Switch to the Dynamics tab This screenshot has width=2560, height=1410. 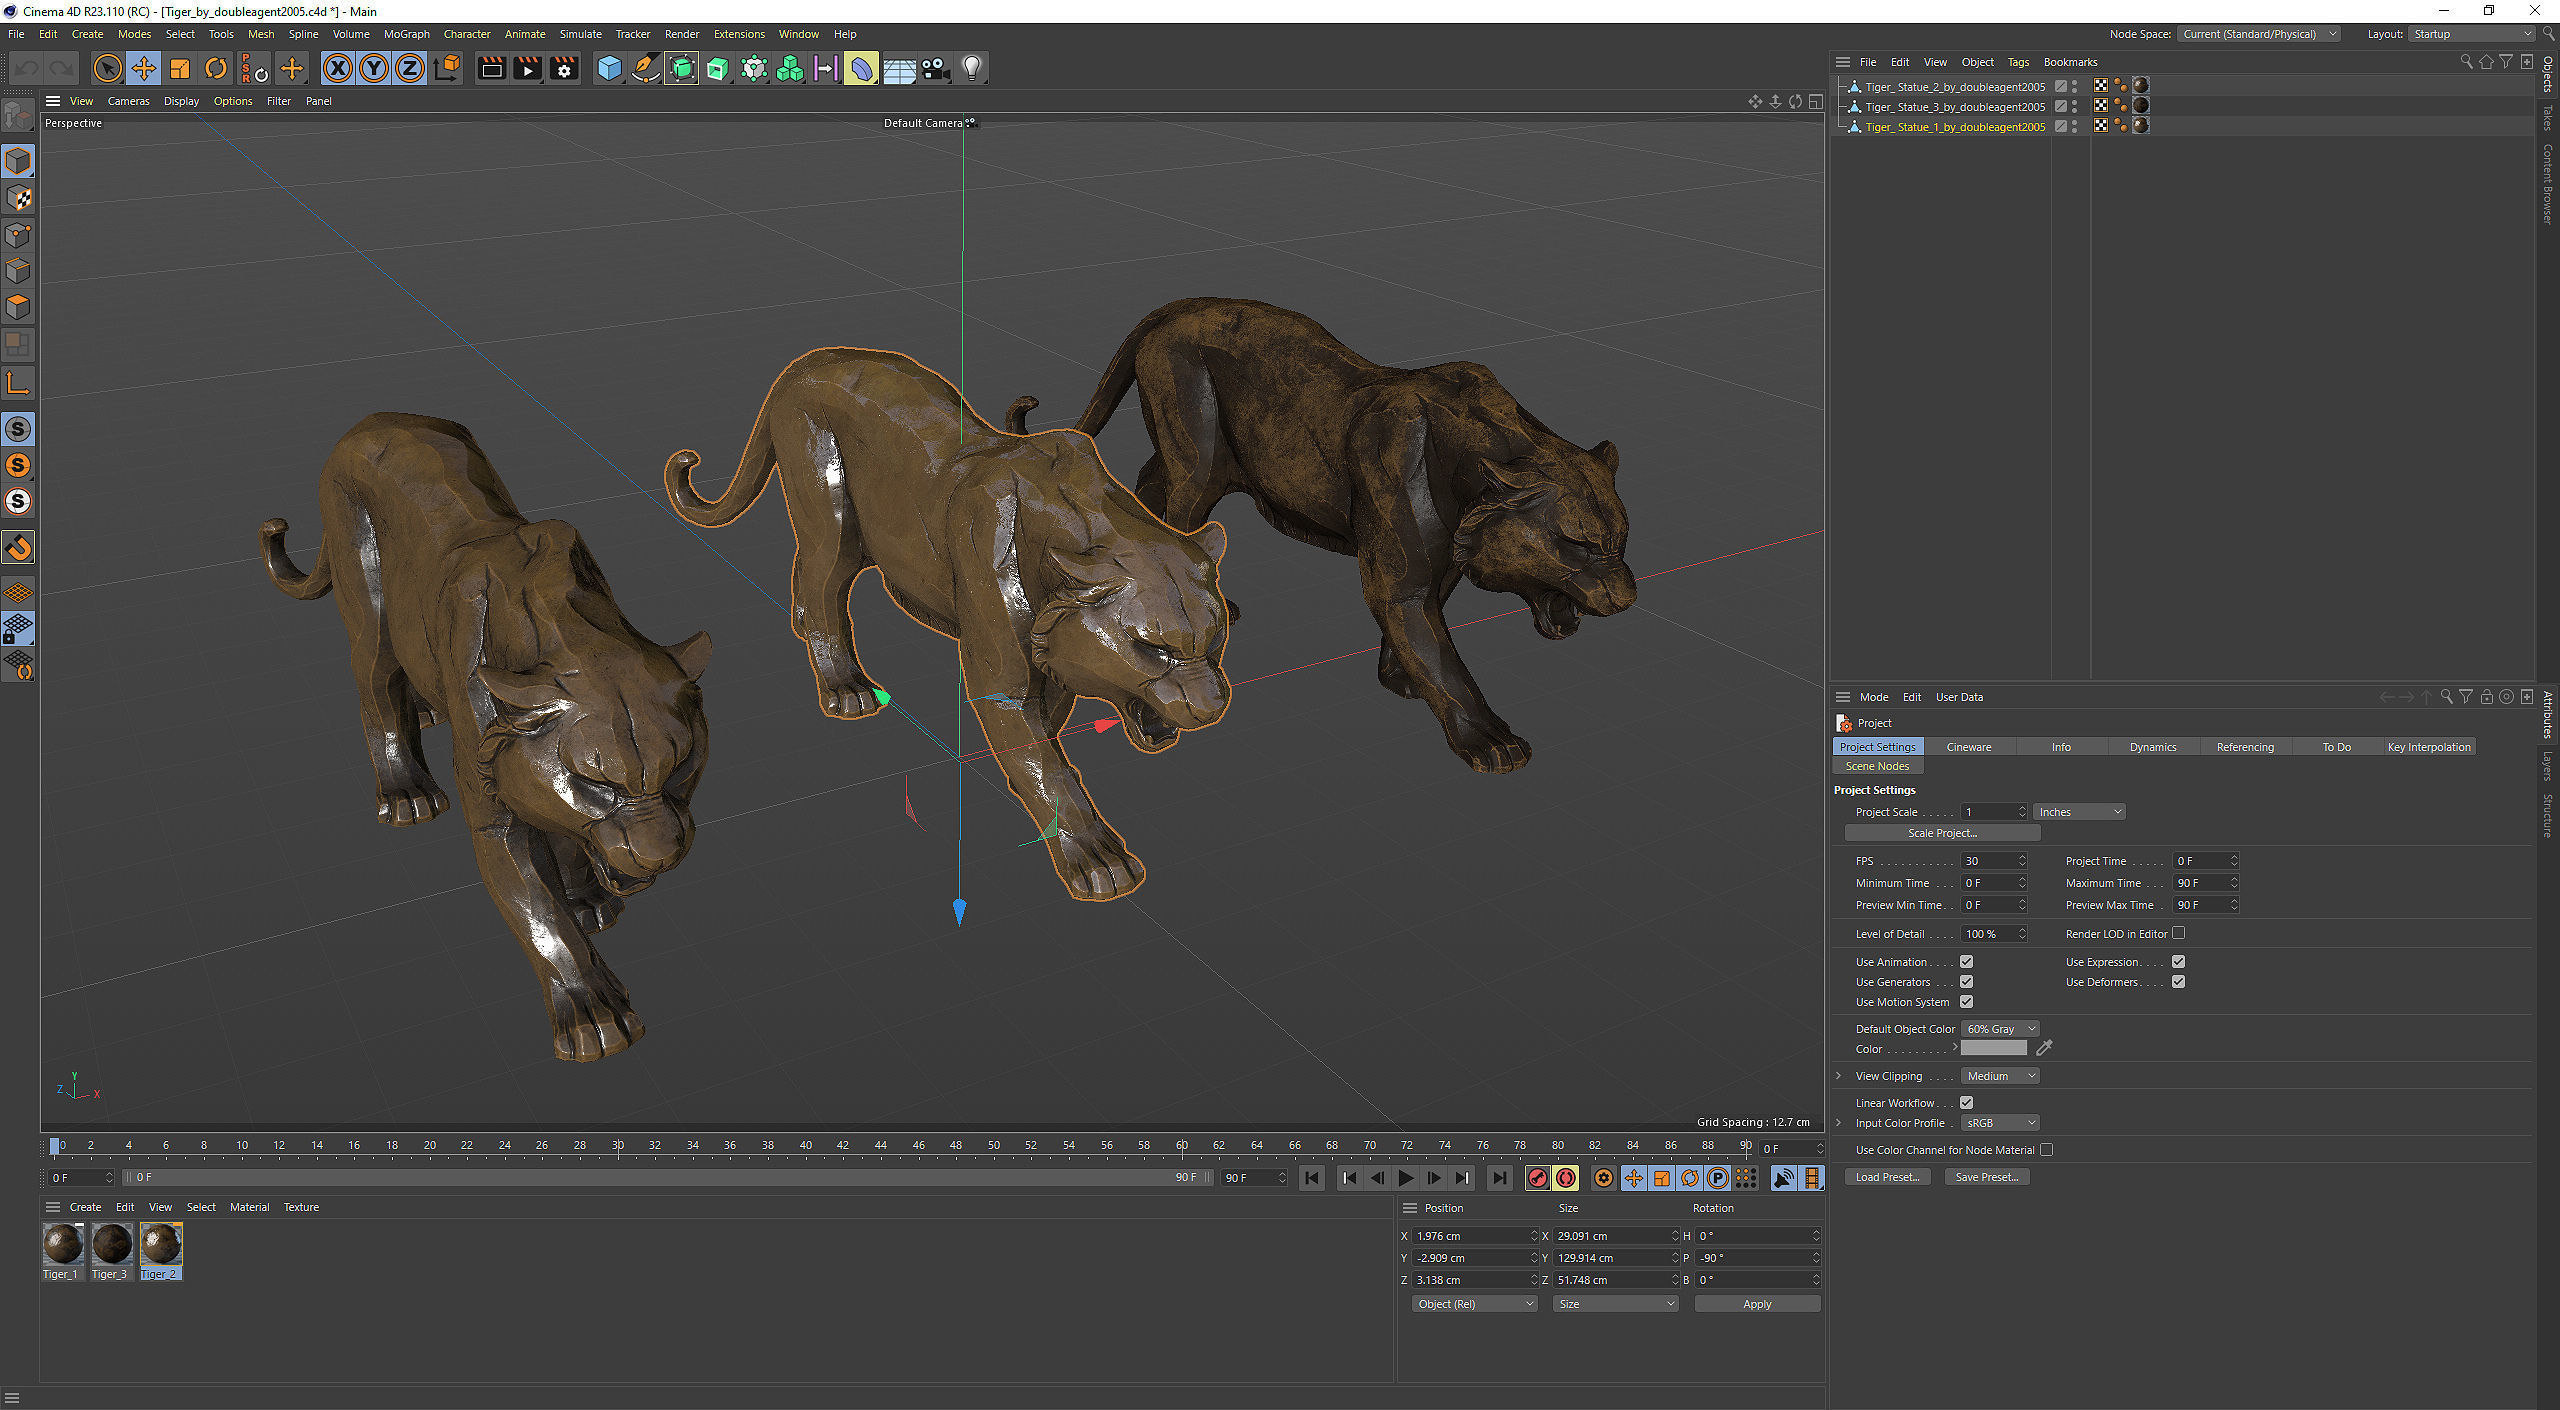click(2152, 747)
